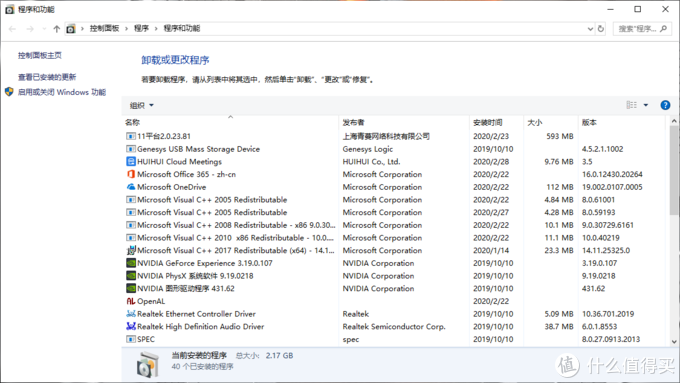Click the NVIDIA PhysX icon
The image size is (680, 383).
131,275
